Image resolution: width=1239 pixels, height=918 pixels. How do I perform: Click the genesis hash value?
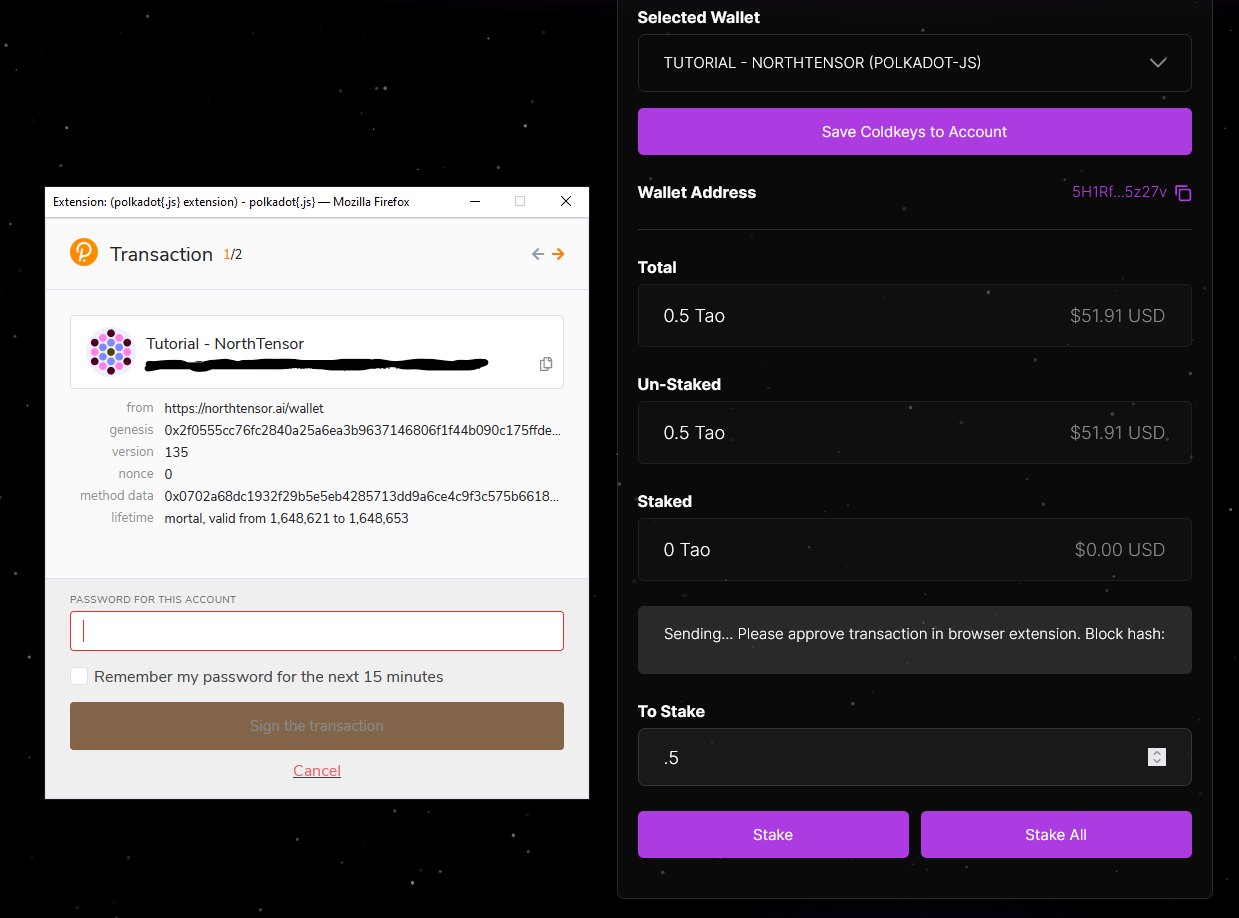click(x=362, y=430)
